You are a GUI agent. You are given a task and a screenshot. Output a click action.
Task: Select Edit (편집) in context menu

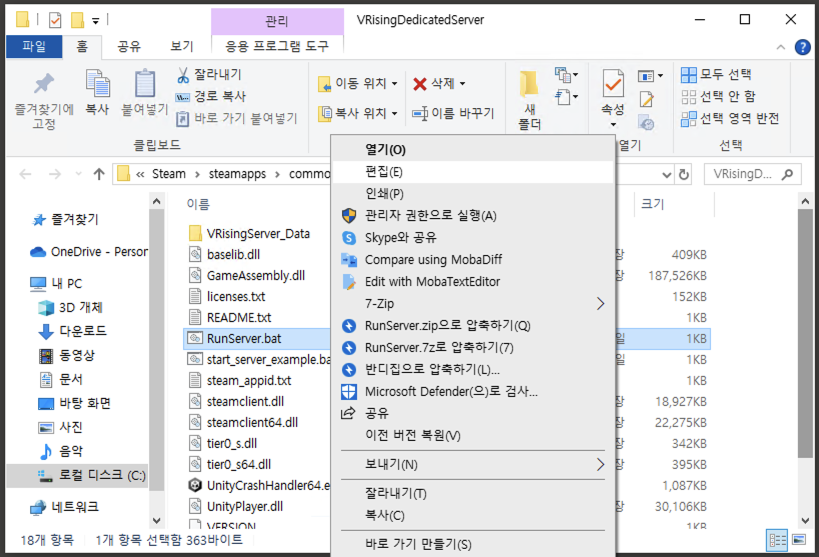coord(473,172)
